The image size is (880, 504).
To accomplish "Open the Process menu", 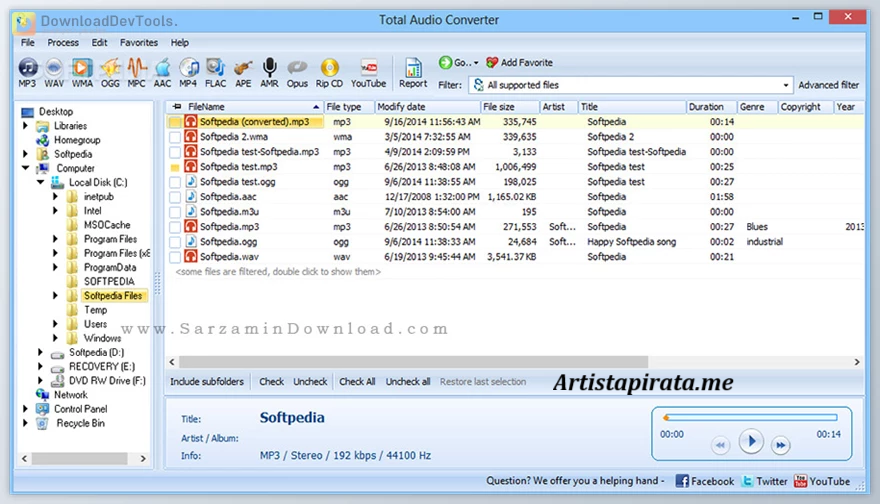I will coord(63,43).
